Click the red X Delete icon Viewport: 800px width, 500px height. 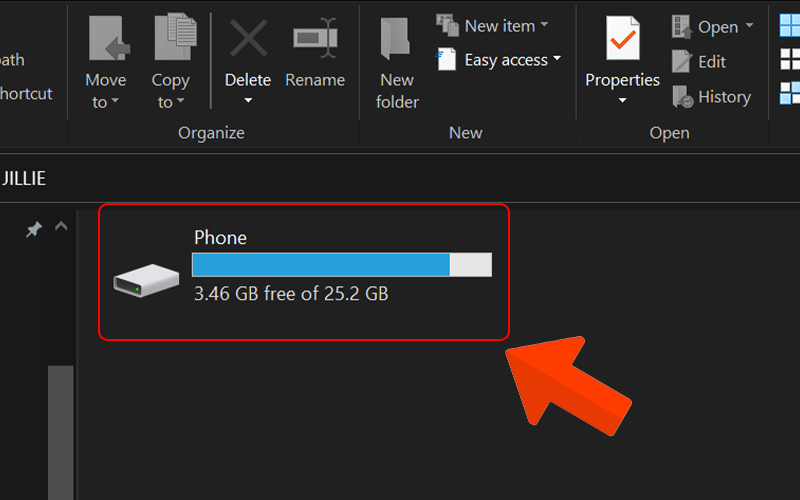pyautogui.click(x=248, y=38)
